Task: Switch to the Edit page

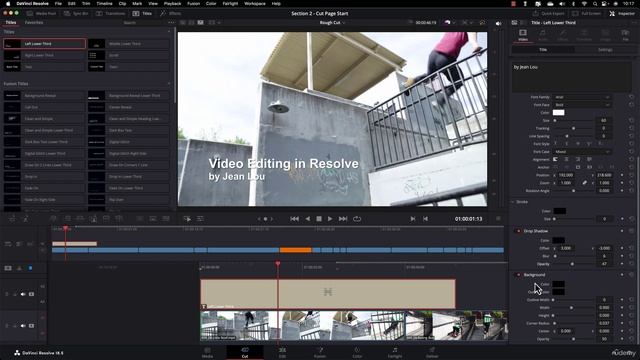Action: pos(282,352)
